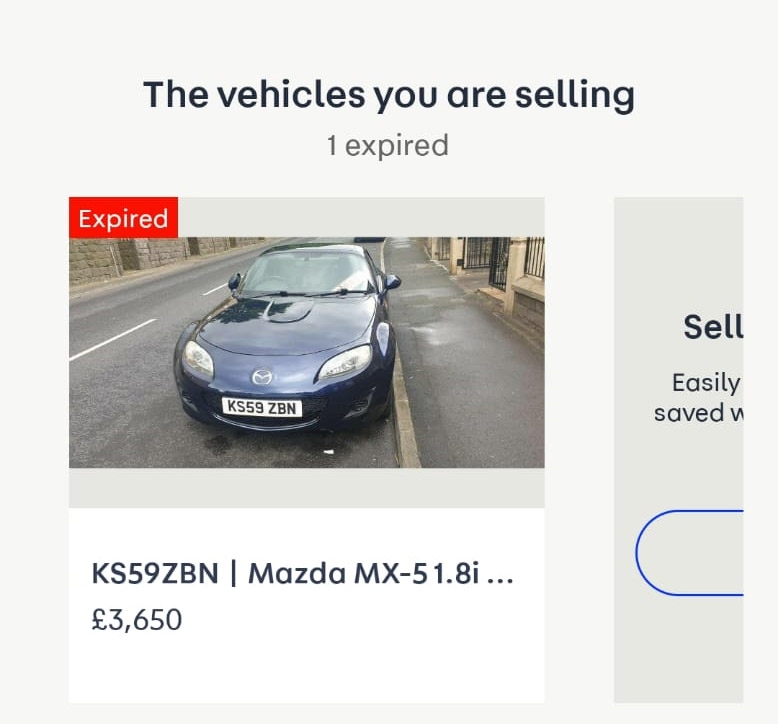Click the black iron gate in the photo
This screenshot has width=778, height=724.
(499, 262)
